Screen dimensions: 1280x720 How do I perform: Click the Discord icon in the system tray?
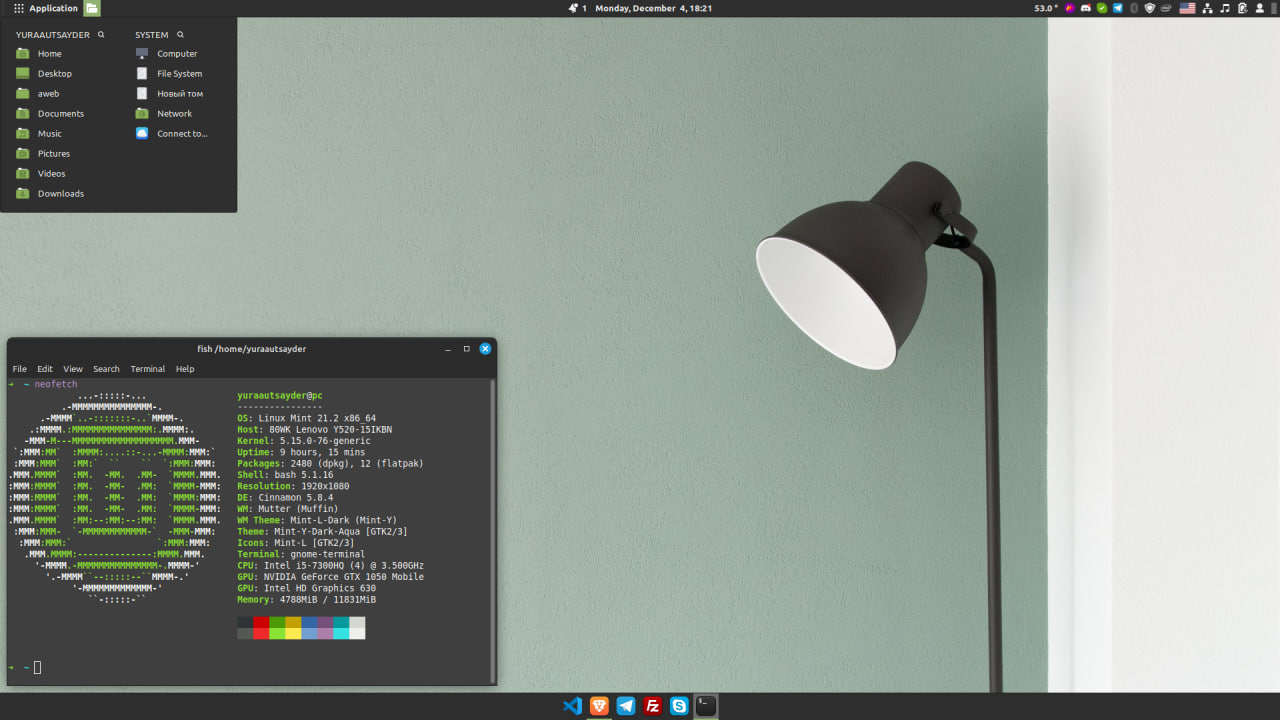[1086, 8]
